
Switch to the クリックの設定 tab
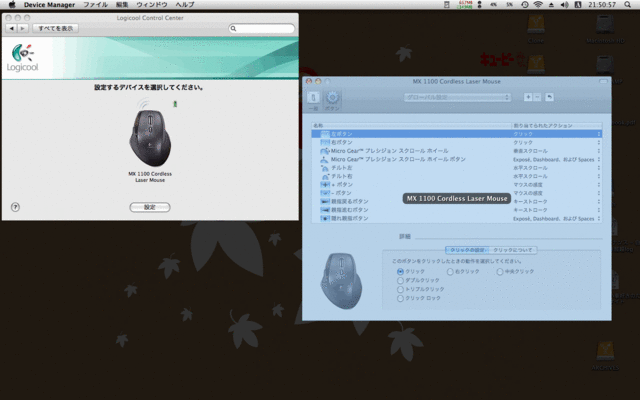click(x=467, y=250)
